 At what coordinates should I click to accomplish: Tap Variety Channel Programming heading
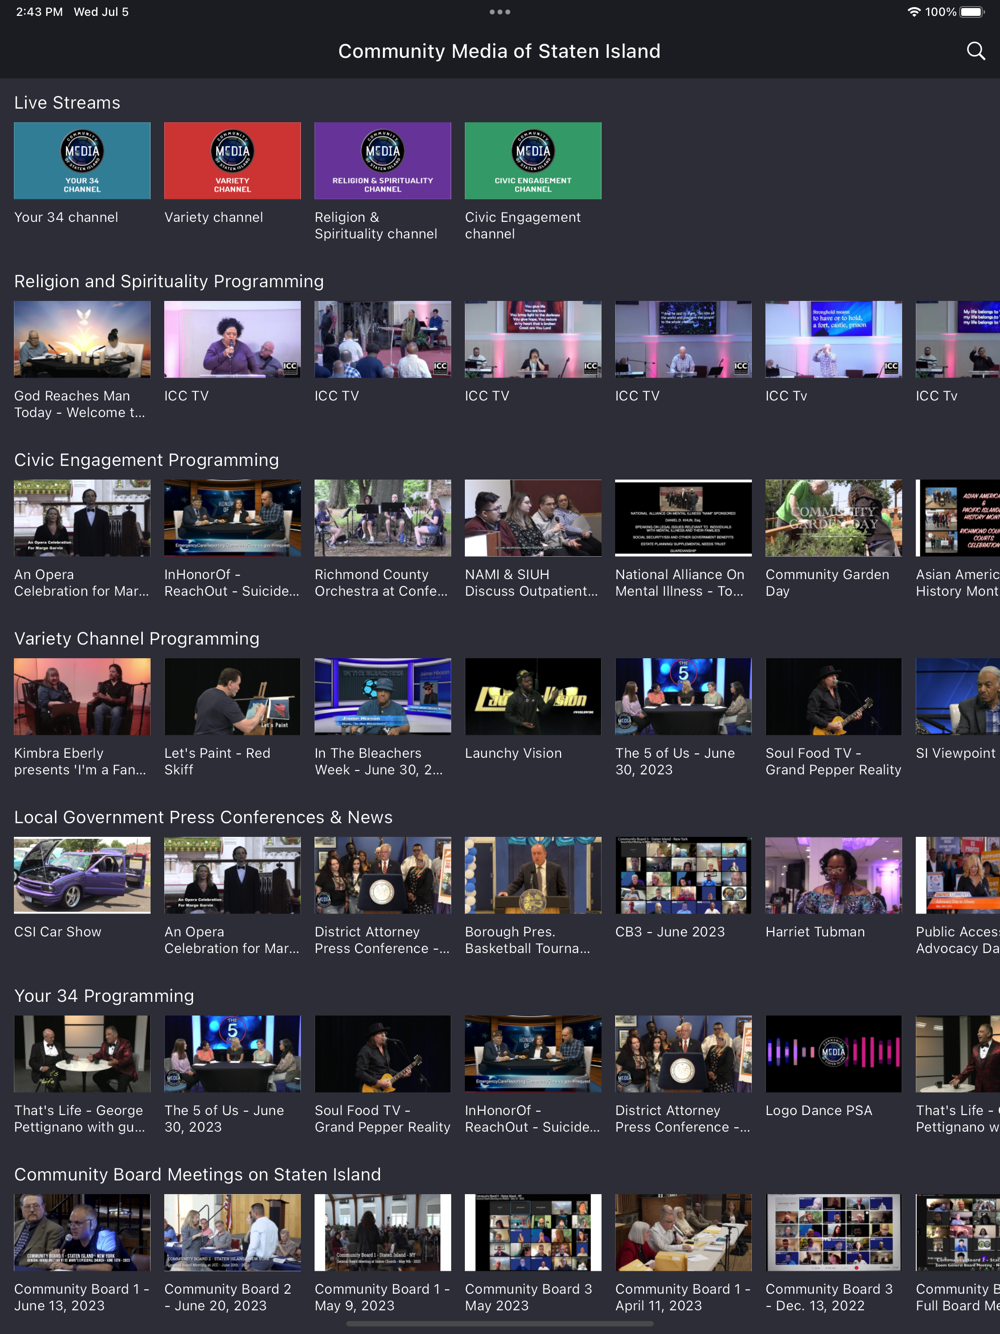(x=137, y=638)
